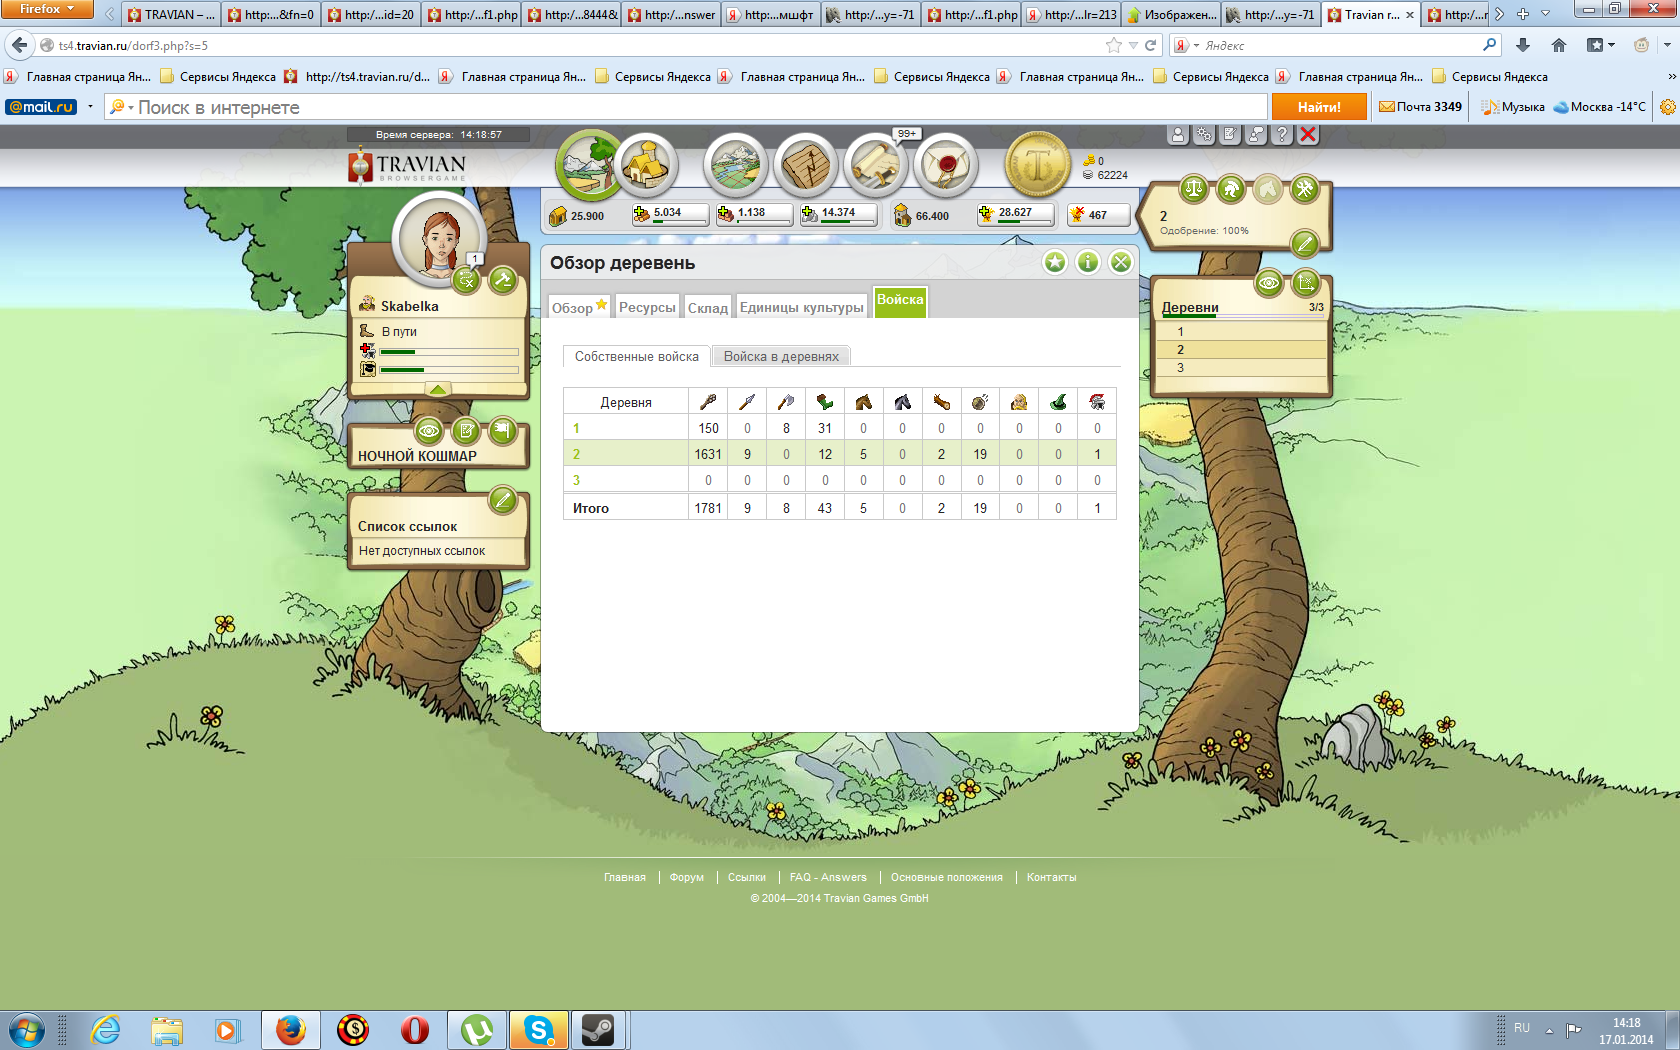This screenshot has height=1050, width=1680.
Task: Add window to favorites star button
Action: click(x=1055, y=262)
